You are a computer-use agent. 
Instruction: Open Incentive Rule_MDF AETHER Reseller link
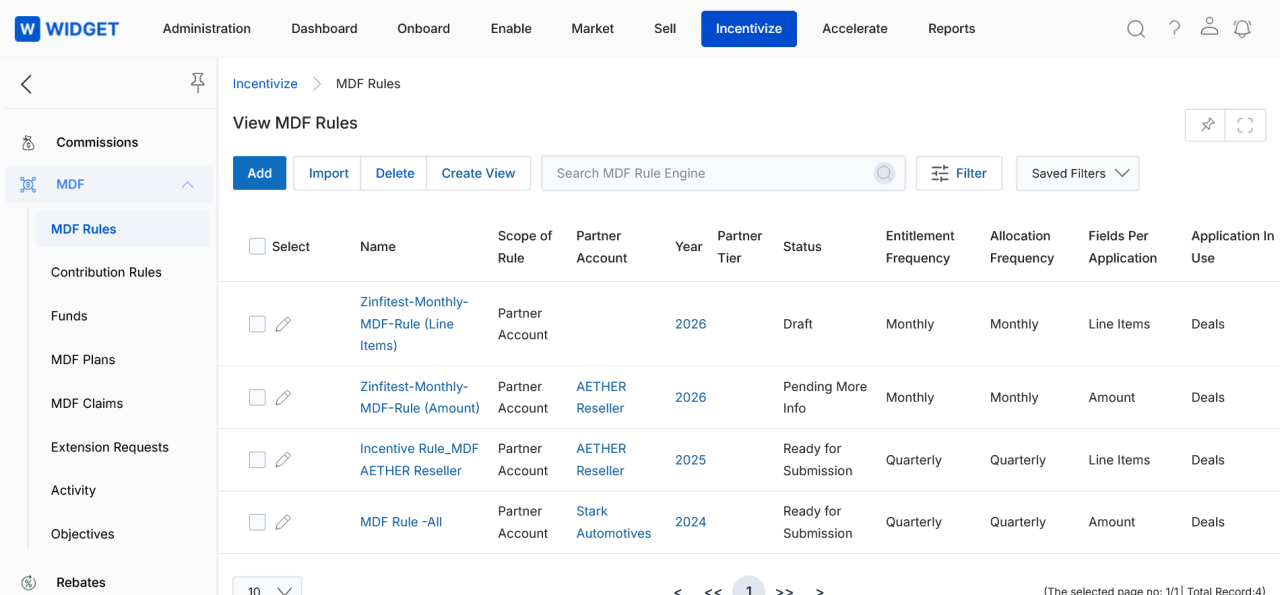pyautogui.click(x=419, y=460)
